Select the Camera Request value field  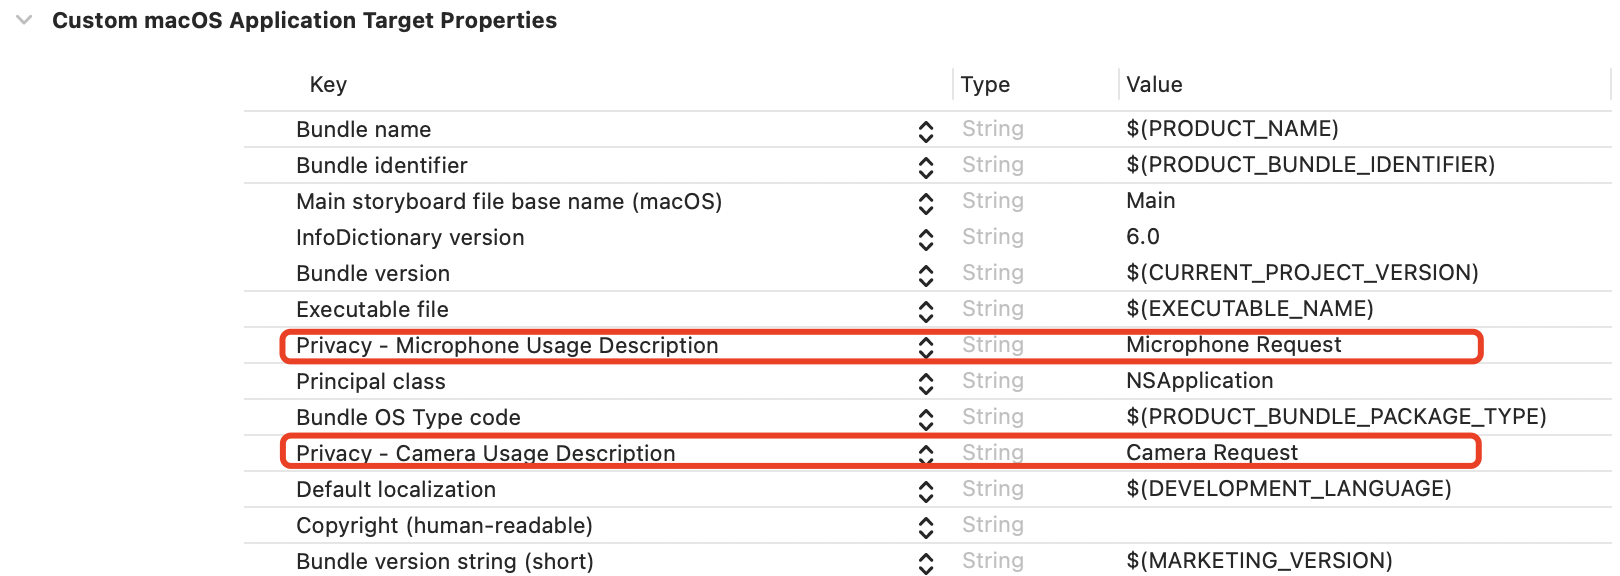coord(1211,453)
